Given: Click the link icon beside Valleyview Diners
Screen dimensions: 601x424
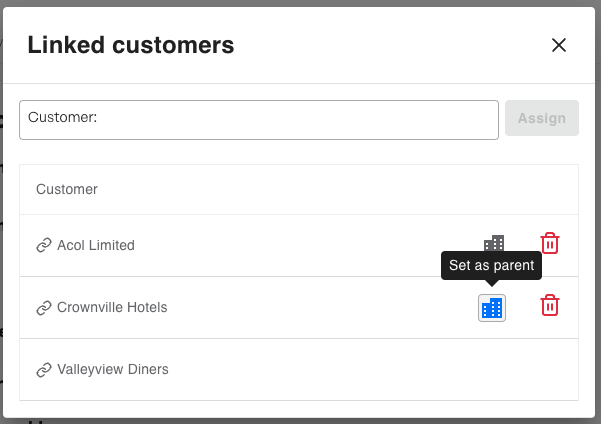Looking at the screenshot, I should pos(43,370).
